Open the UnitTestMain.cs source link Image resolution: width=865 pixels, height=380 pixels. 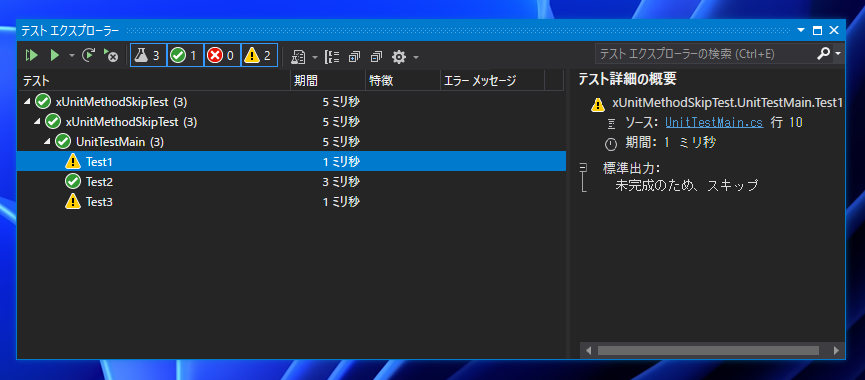coord(714,122)
